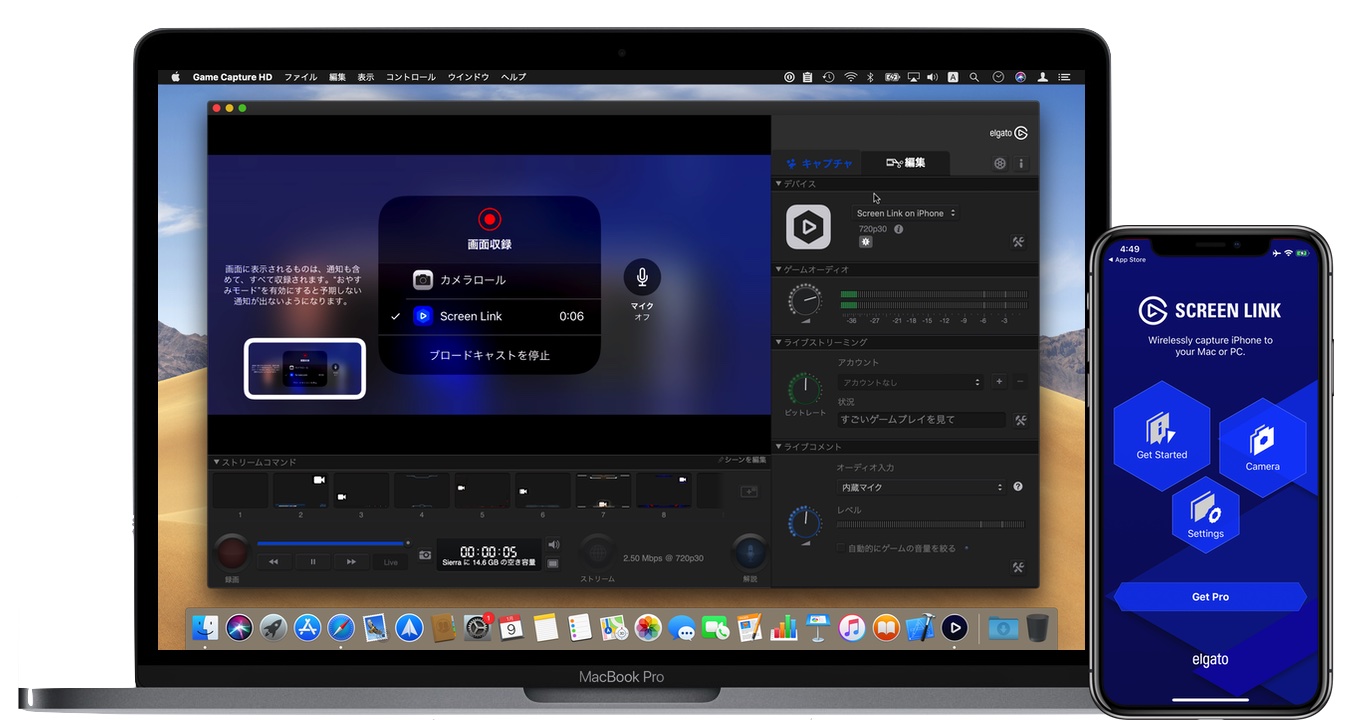Image resolution: width=1360 pixels, height=720 pixels.
Task: Toggle the Live button in playback controls
Action: (390, 562)
